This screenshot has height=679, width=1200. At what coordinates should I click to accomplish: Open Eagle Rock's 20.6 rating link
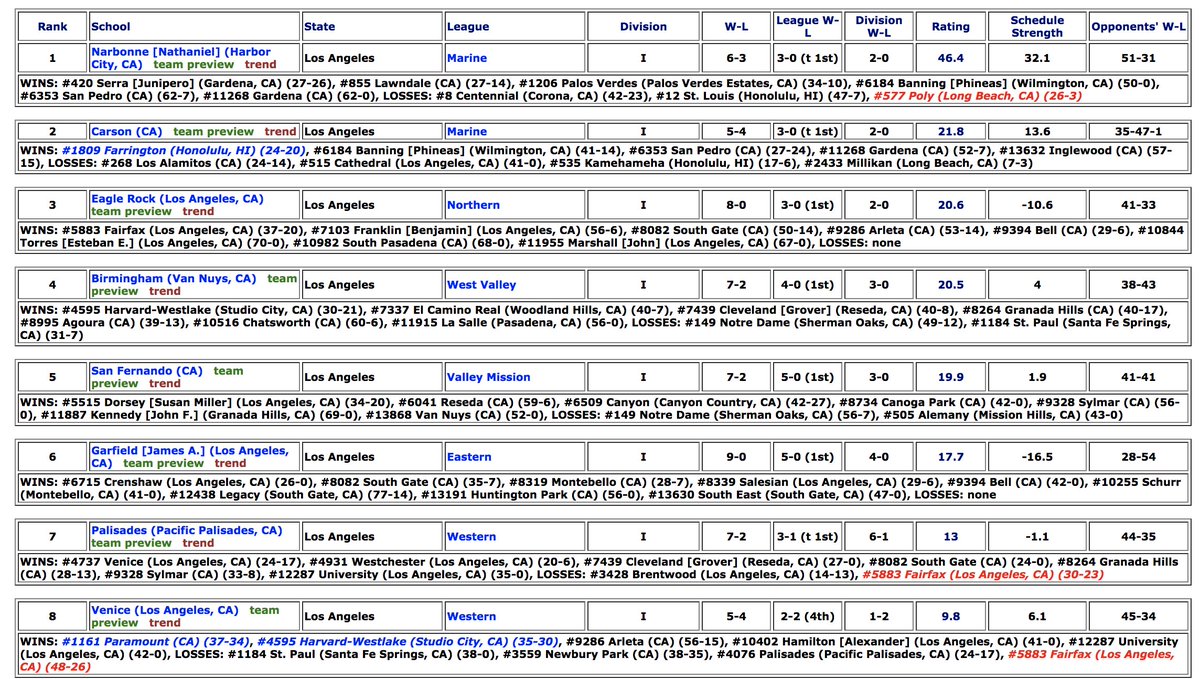(x=950, y=205)
